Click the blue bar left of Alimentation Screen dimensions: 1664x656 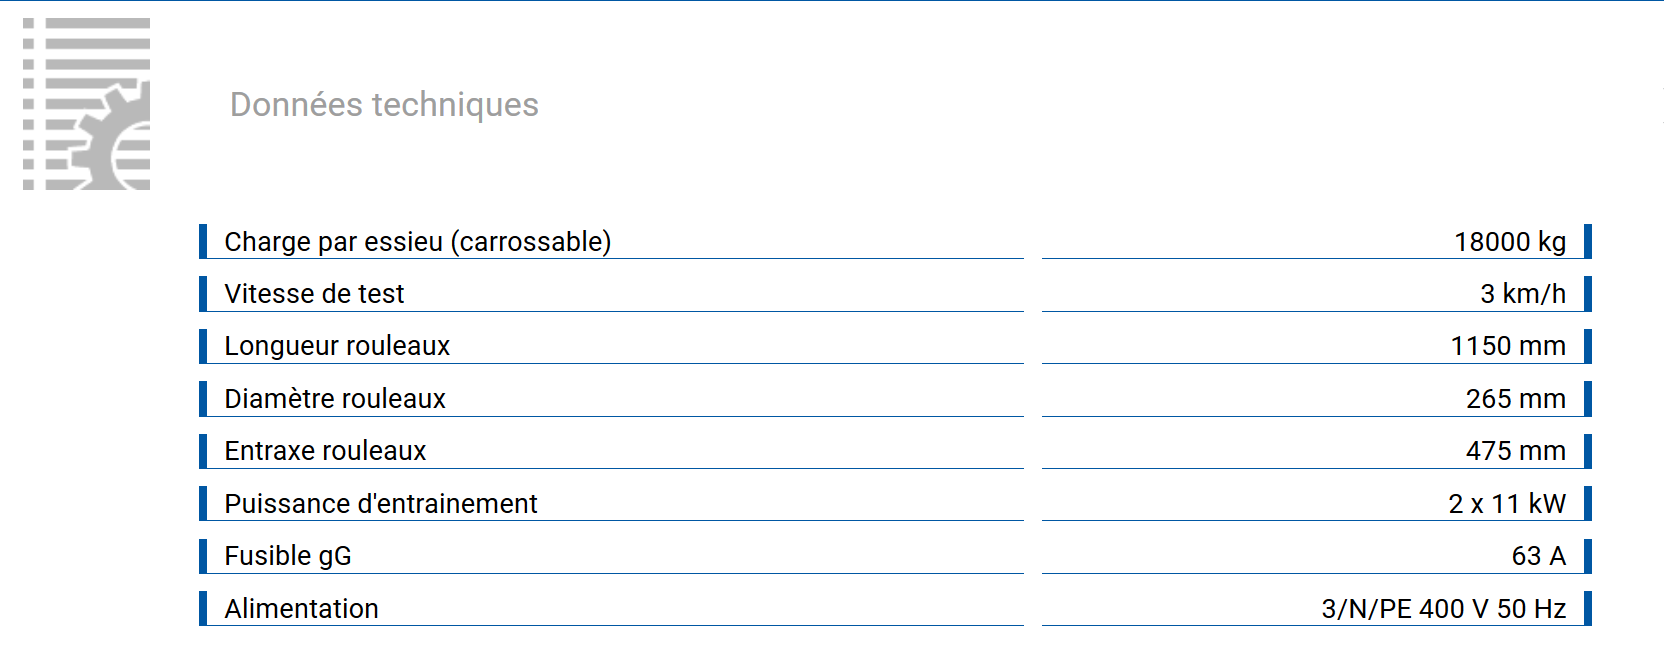[x=203, y=608]
